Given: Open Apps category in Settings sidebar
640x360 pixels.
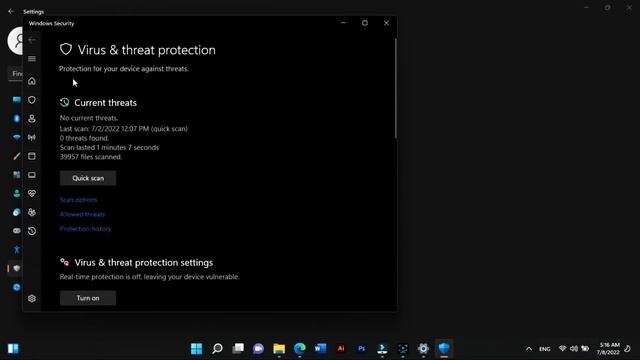Looking at the screenshot, I should point(16,175).
